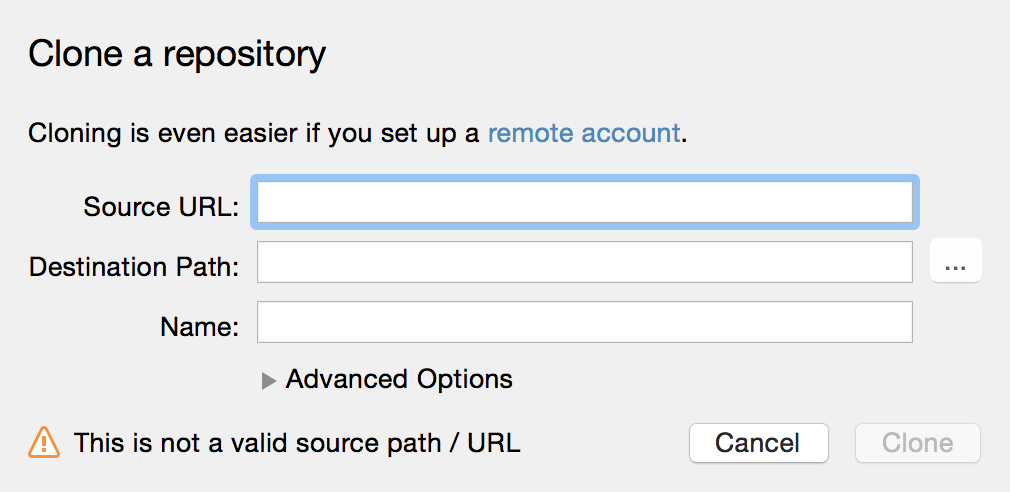This screenshot has width=1010, height=492.
Task: Click the Advanced Options label text
Action: pos(399,379)
